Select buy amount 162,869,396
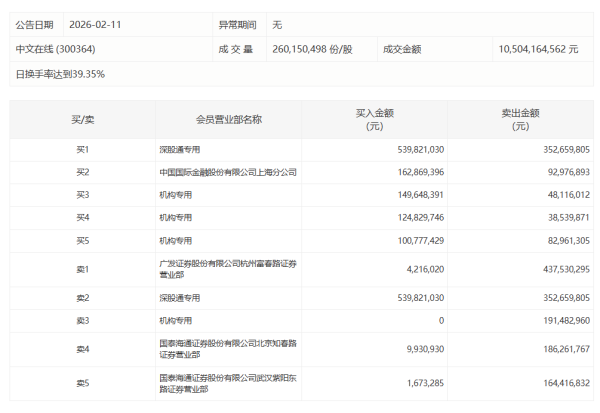This screenshot has height=413, width=600. coord(421,172)
